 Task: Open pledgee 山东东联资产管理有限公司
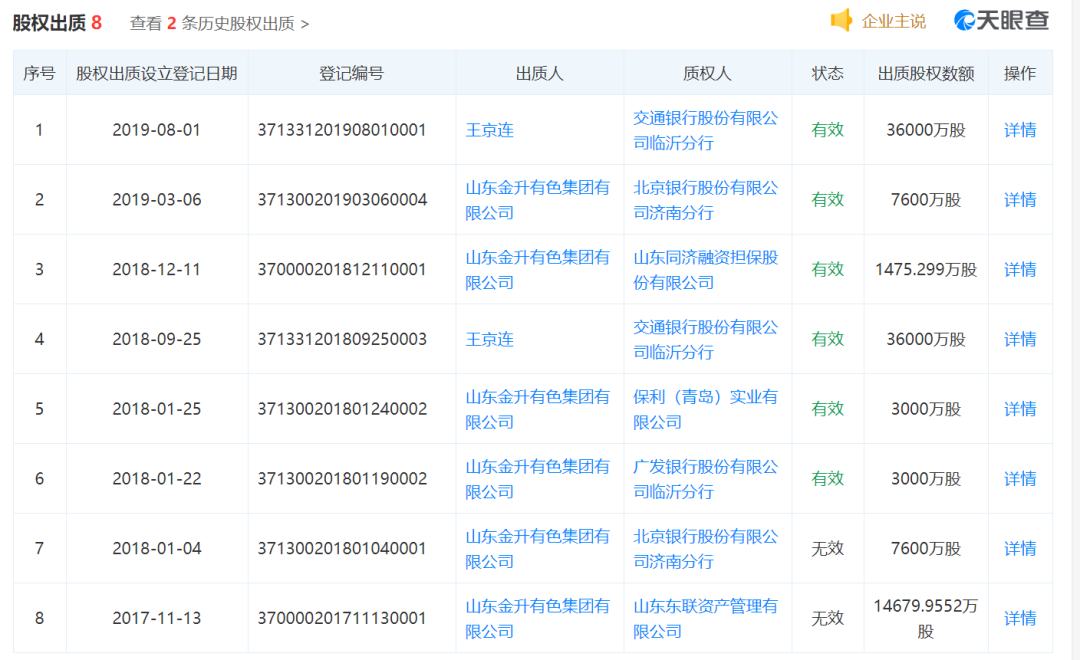tap(706, 618)
